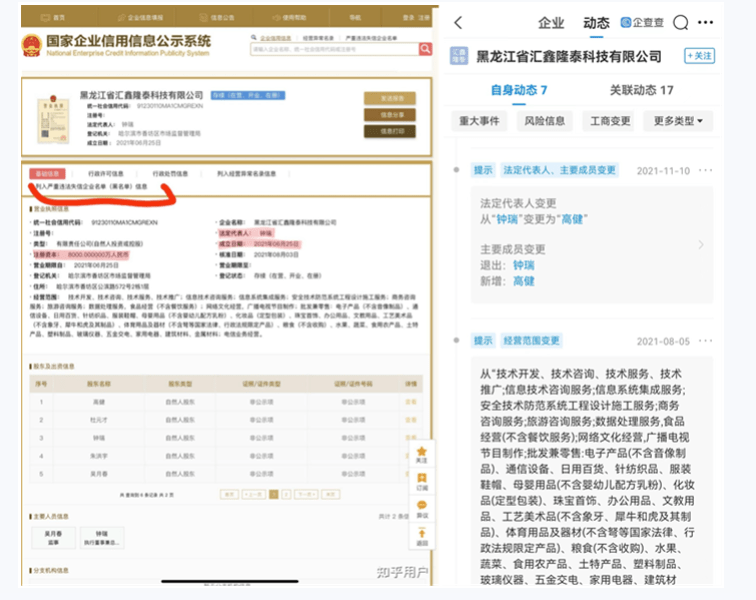Expand the 更多类型 dropdown filter

(x=683, y=121)
